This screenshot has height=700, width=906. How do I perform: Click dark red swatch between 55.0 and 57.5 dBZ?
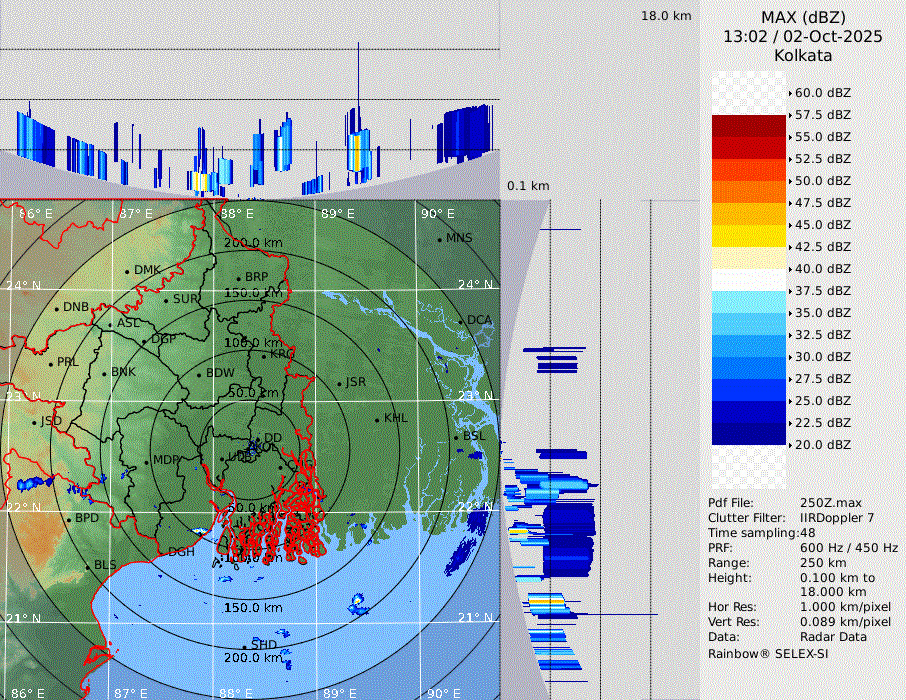click(749, 126)
